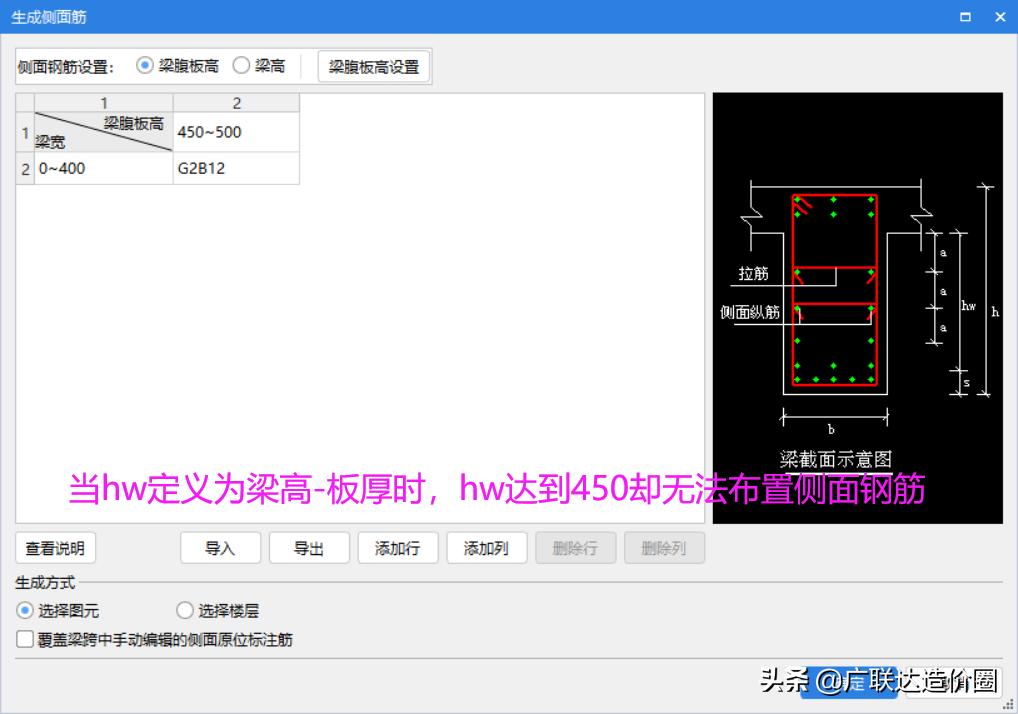This screenshot has height=714, width=1018.
Task: Add a column with 添加列
Action: [x=486, y=548]
